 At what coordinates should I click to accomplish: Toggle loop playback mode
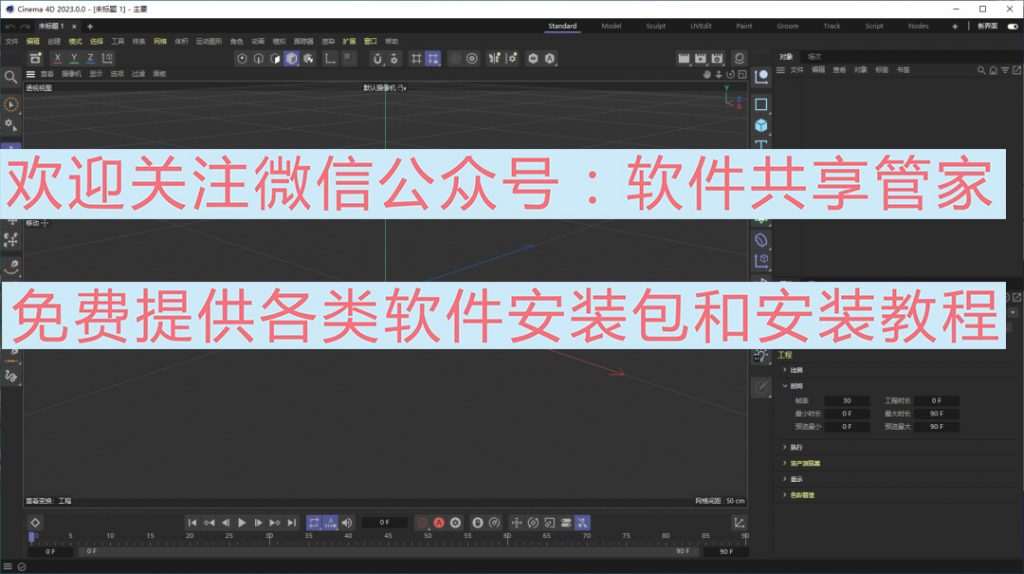tap(314, 522)
